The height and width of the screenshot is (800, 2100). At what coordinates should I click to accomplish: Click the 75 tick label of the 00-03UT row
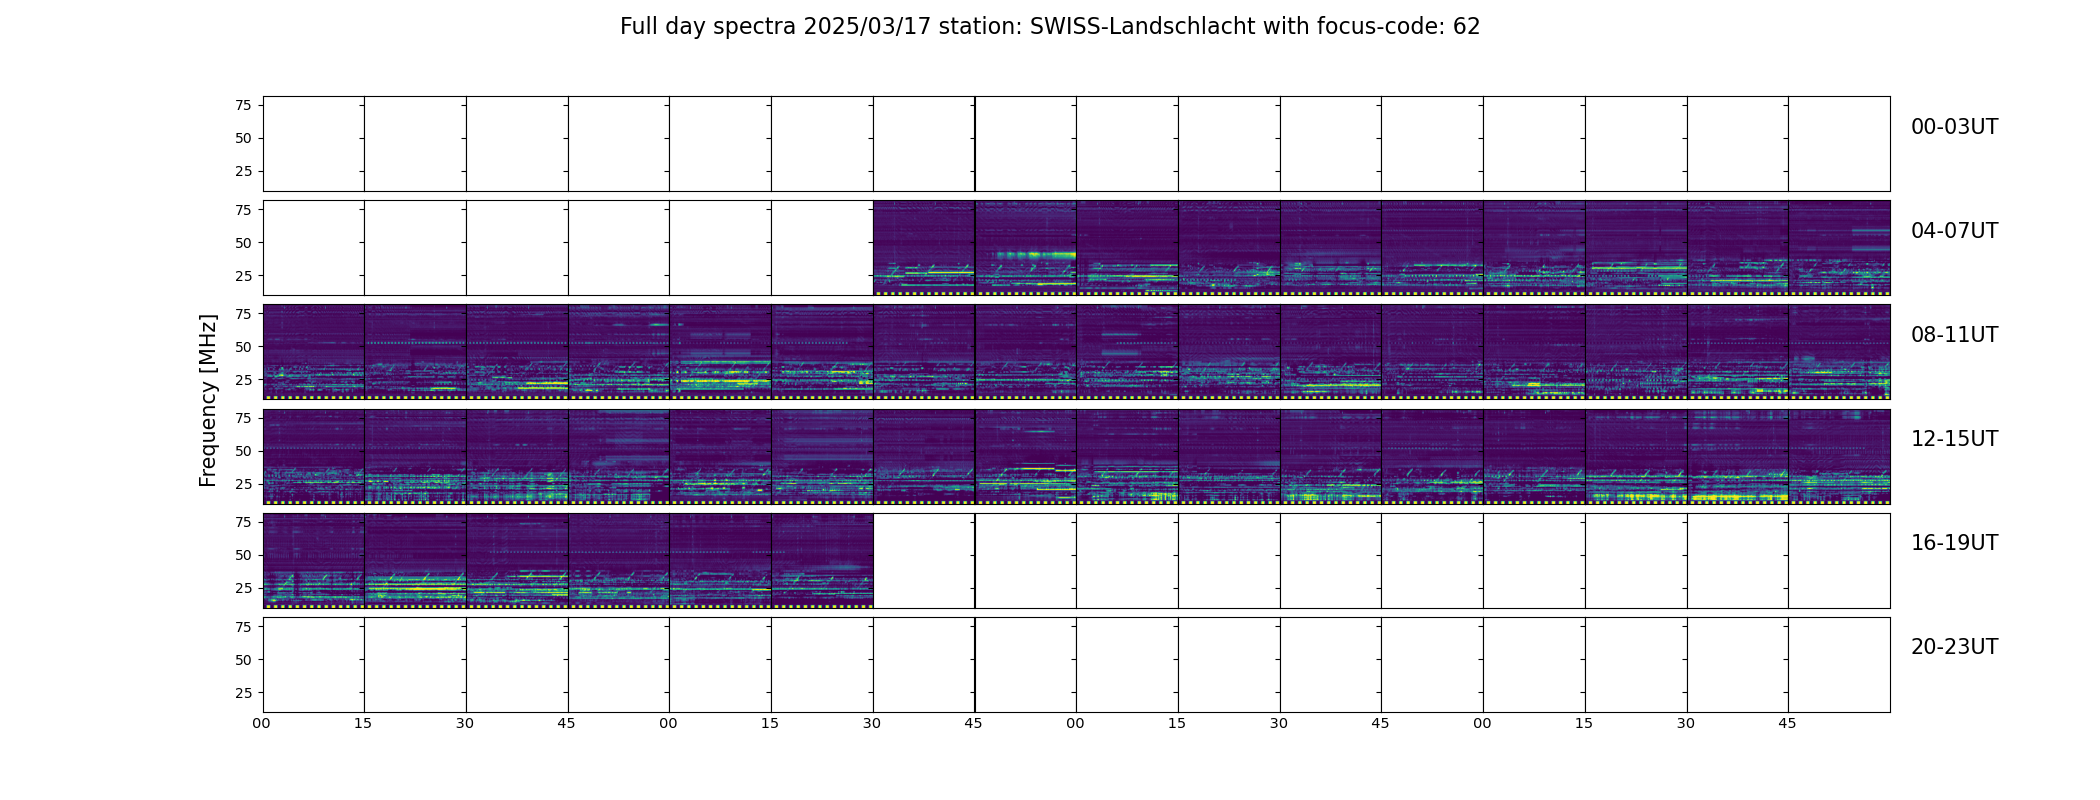pos(243,105)
